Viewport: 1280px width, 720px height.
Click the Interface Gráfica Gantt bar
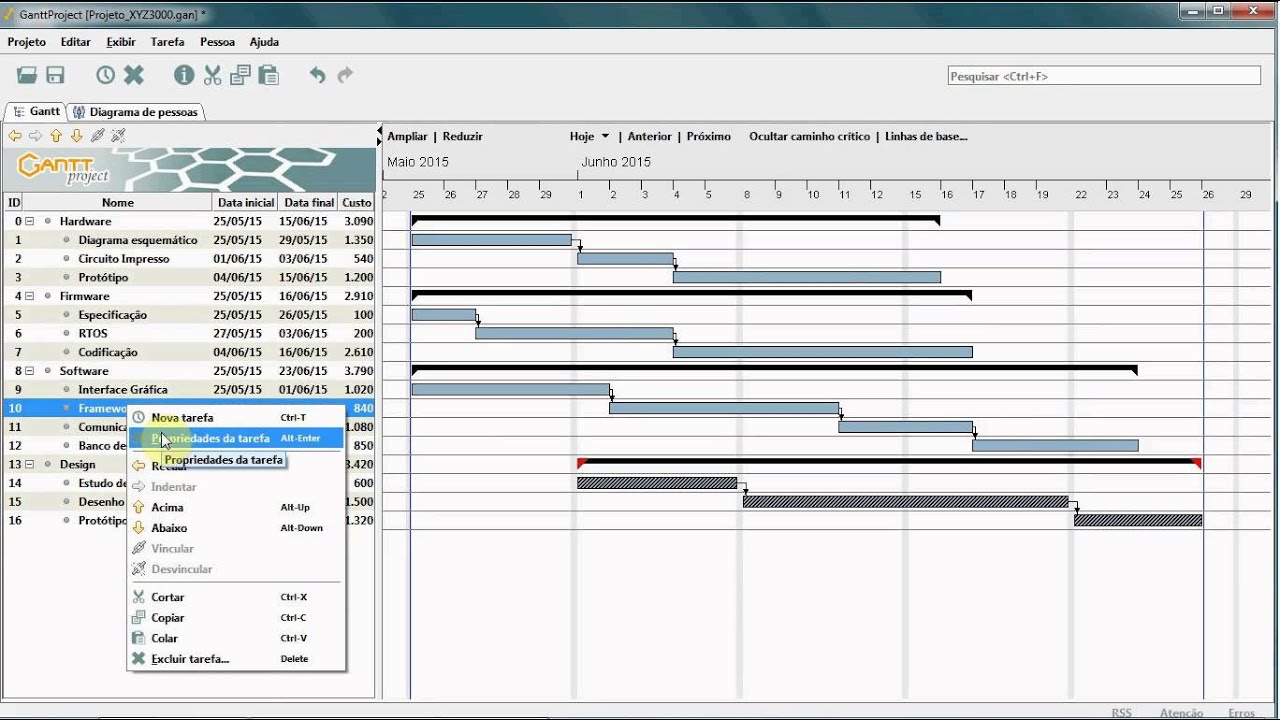click(511, 389)
